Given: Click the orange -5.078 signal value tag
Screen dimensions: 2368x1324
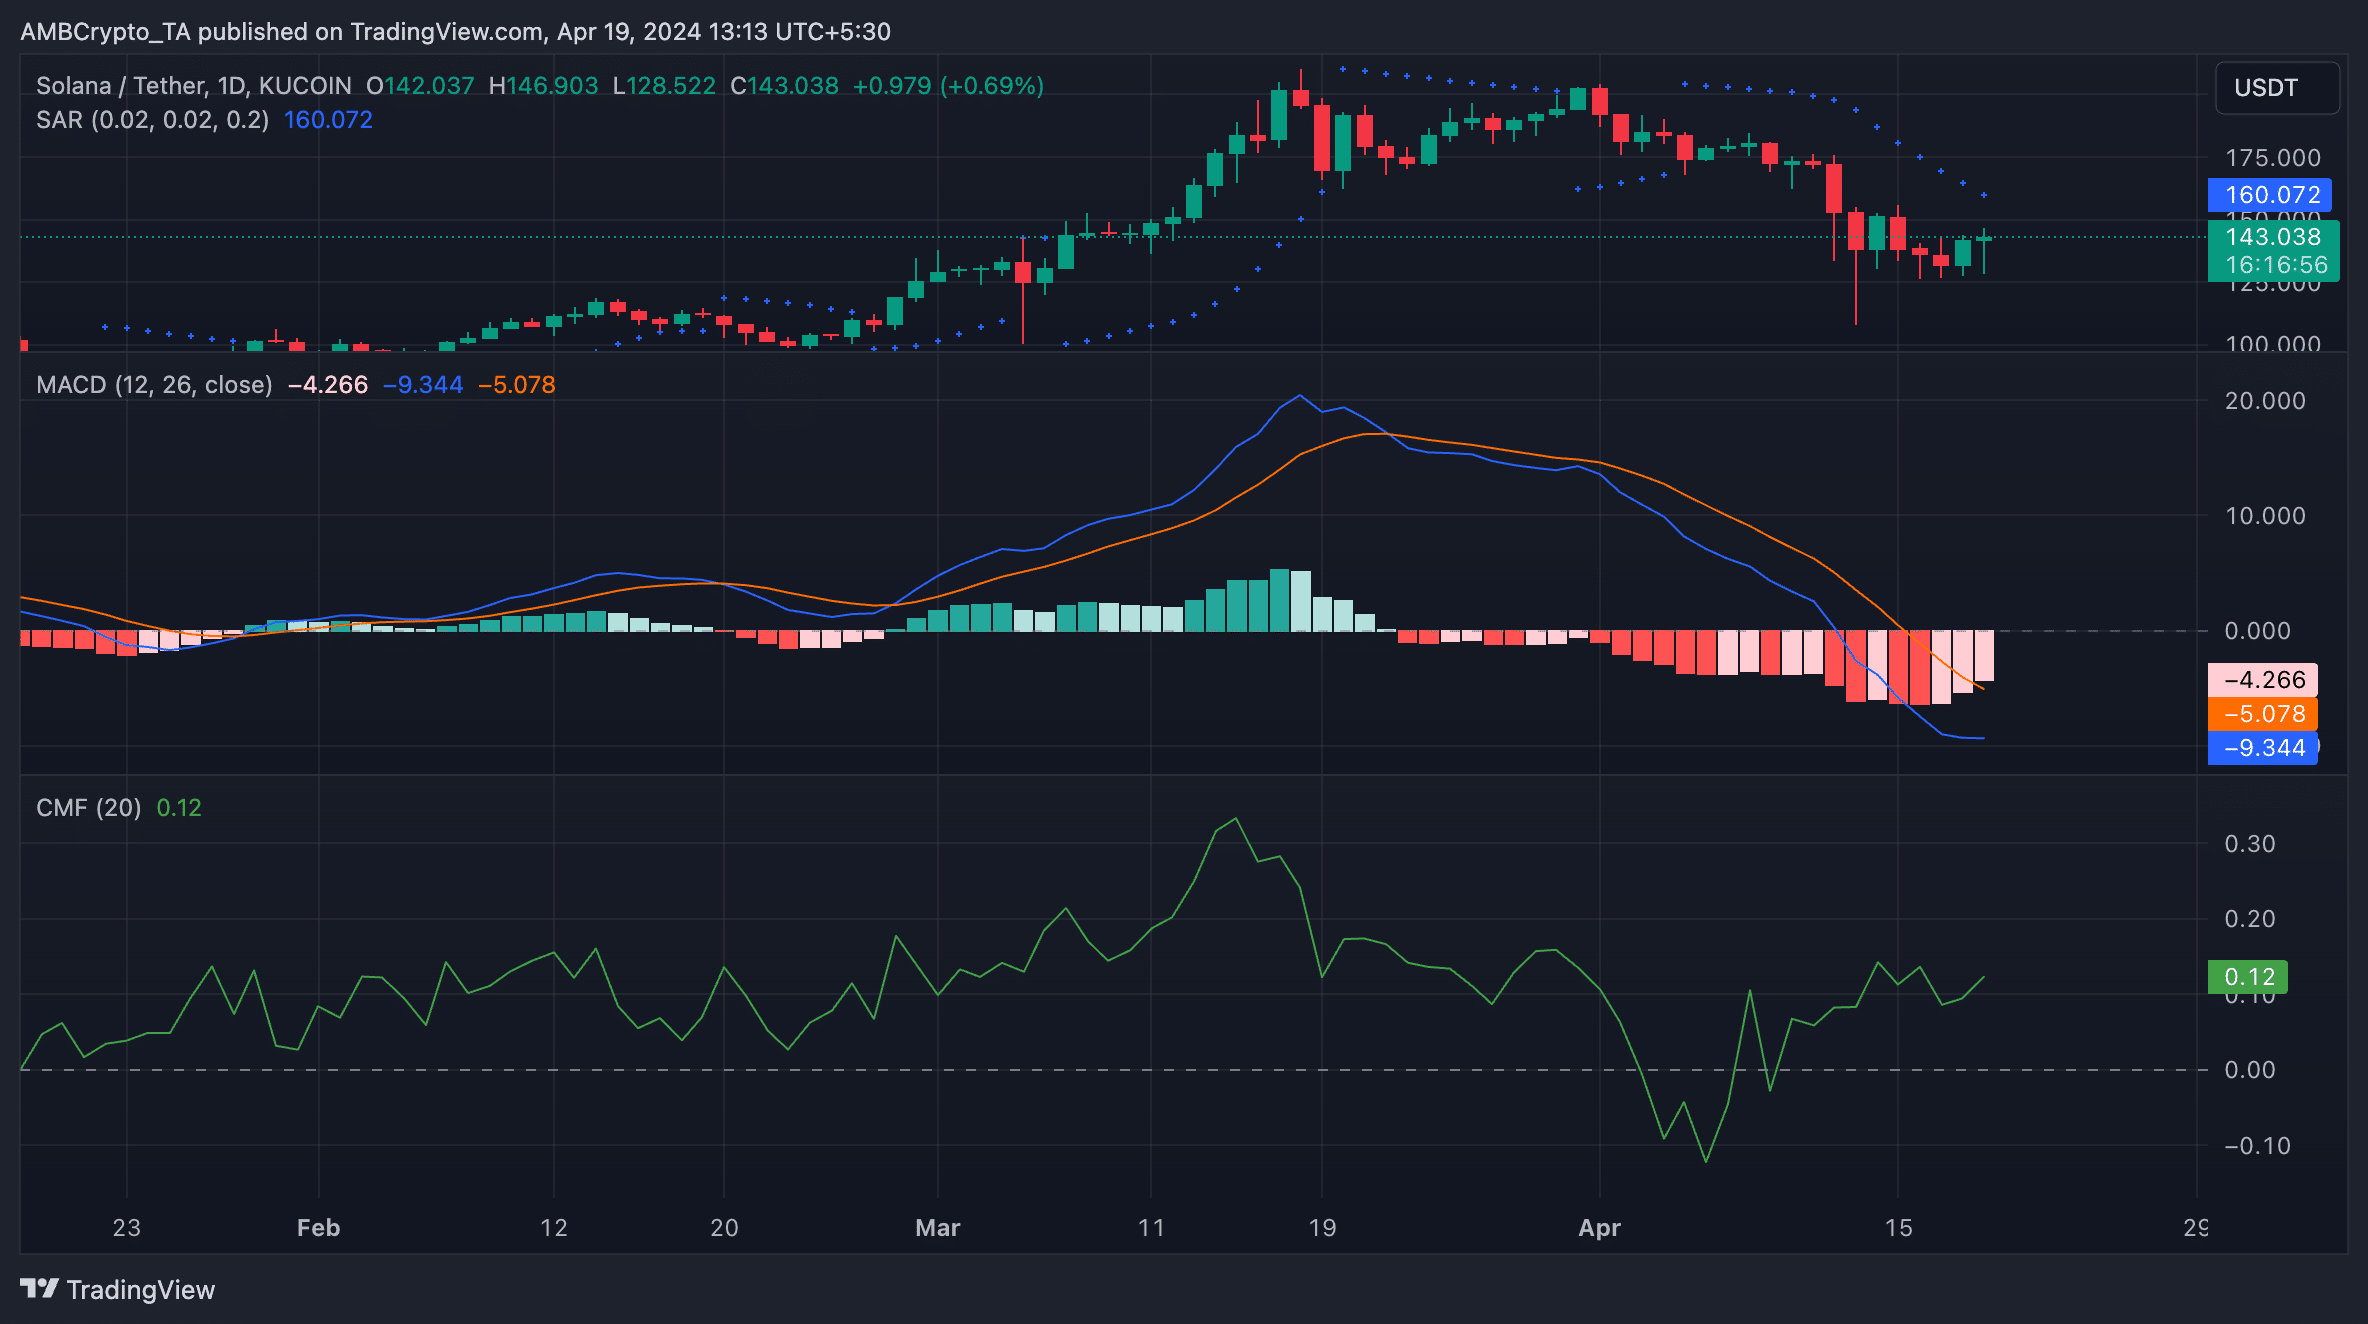Looking at the screenshot, I should (2263, 714).
